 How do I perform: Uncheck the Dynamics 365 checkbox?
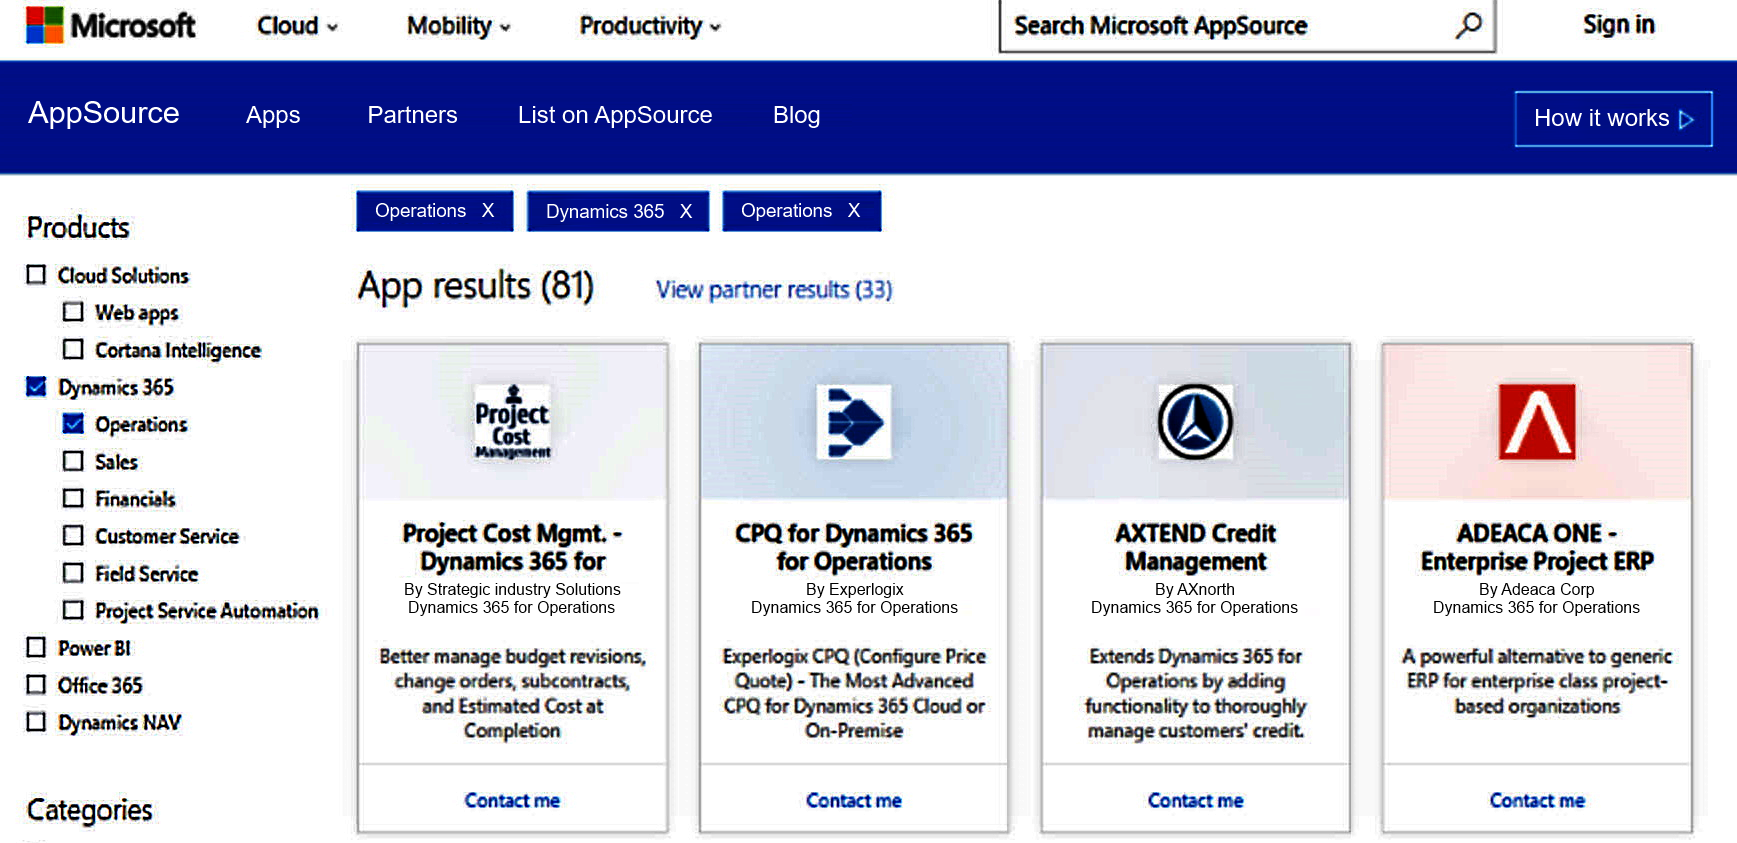click(x=36, y=387)
